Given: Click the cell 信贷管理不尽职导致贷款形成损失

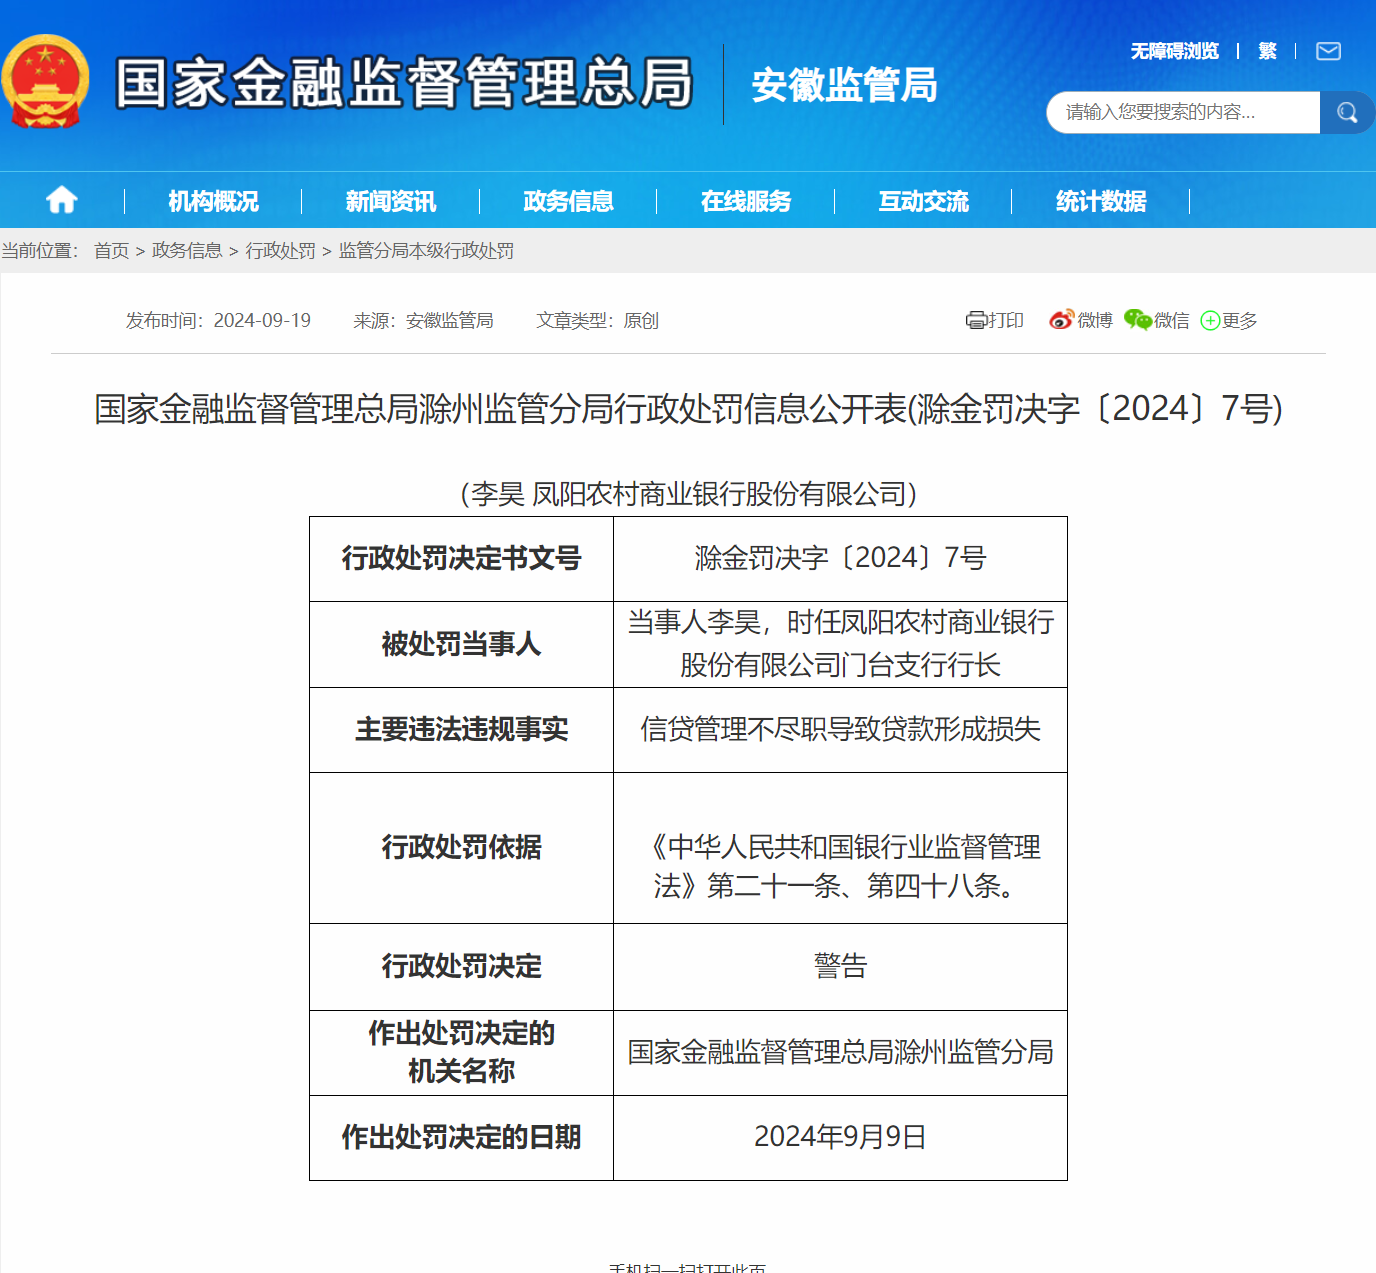Looking at the screenshot, I should [840, 730].
